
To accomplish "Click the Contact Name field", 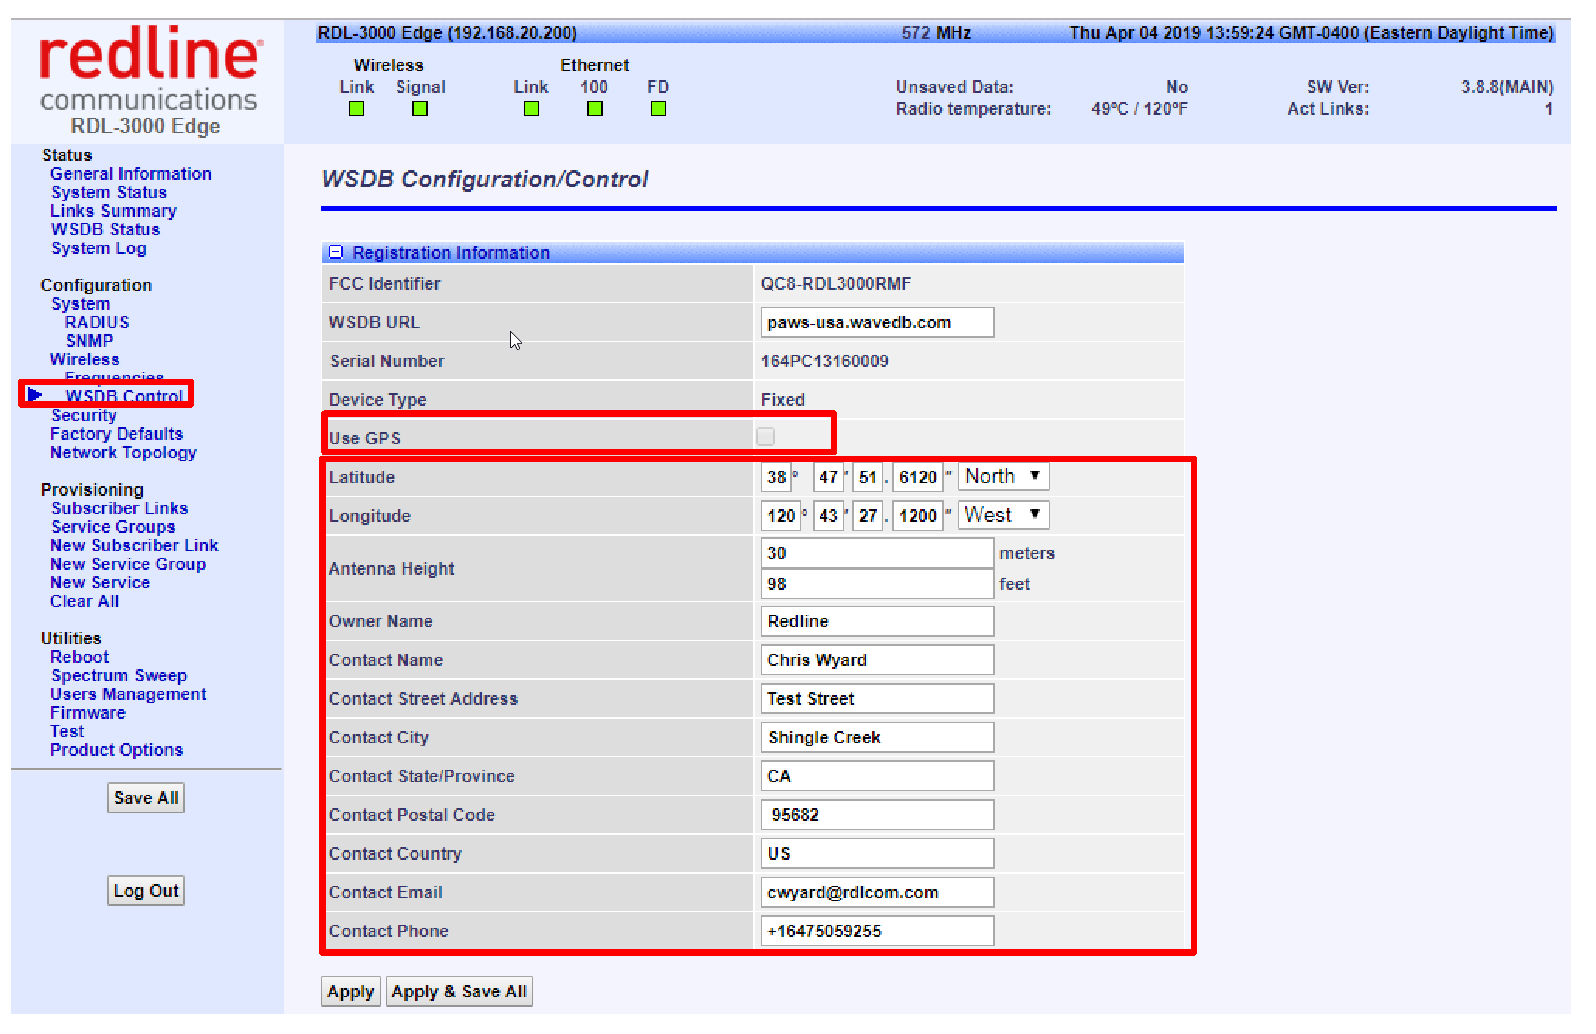I will [x=877, y=660].
